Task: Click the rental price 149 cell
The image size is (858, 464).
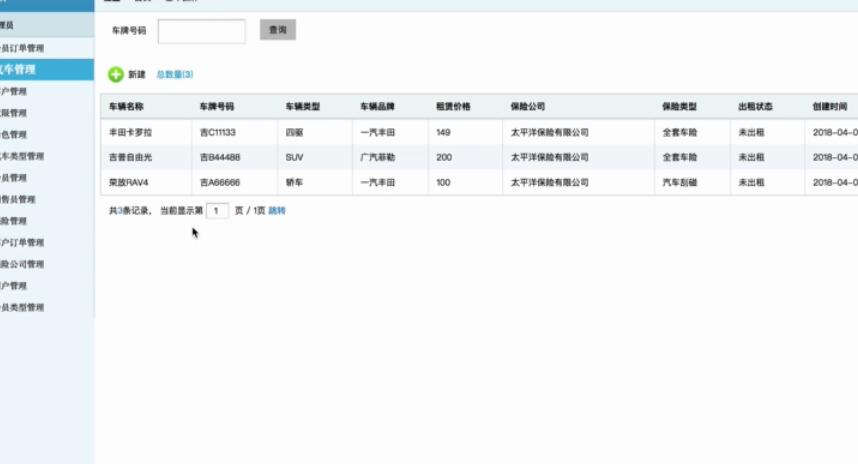Action: click(443, 132)
